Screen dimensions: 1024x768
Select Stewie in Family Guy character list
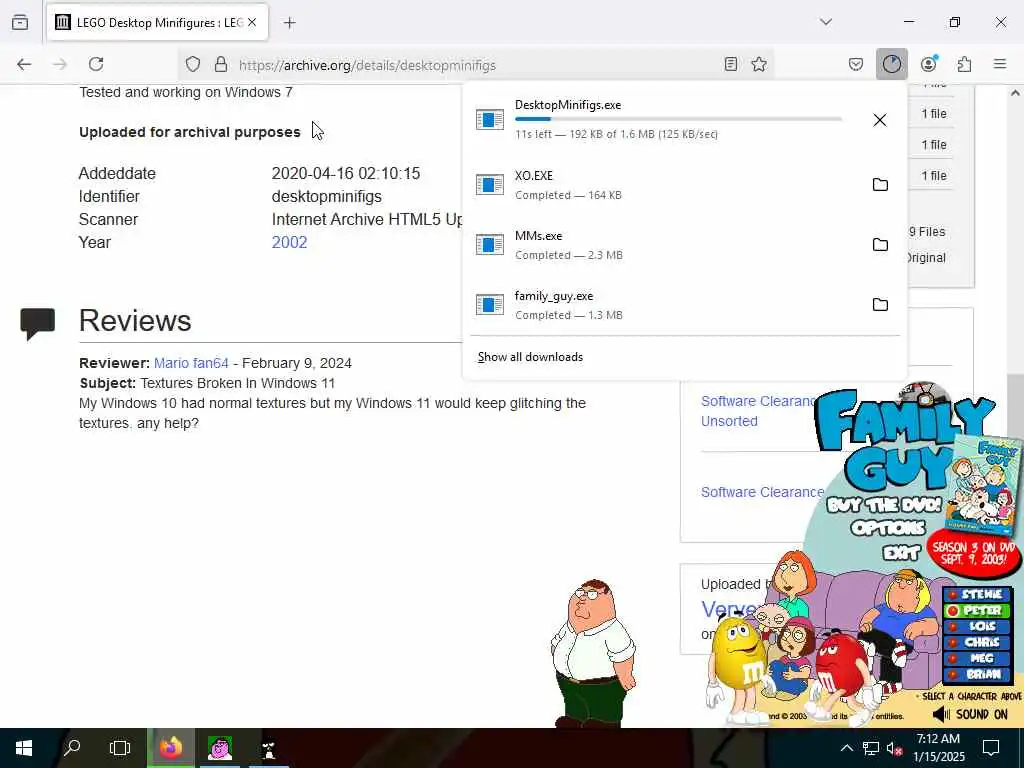(x=976, y=594)
